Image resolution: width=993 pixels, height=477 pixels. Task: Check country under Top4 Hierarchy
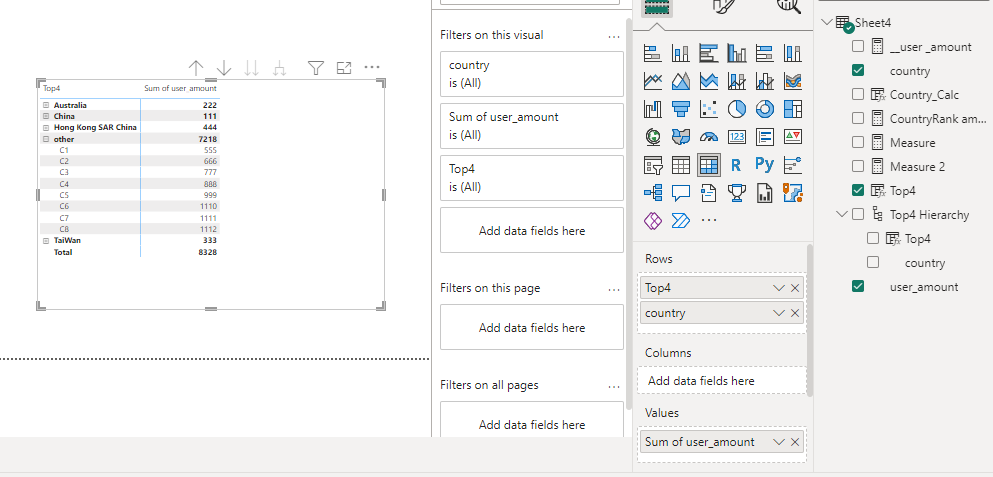[873, 262]
